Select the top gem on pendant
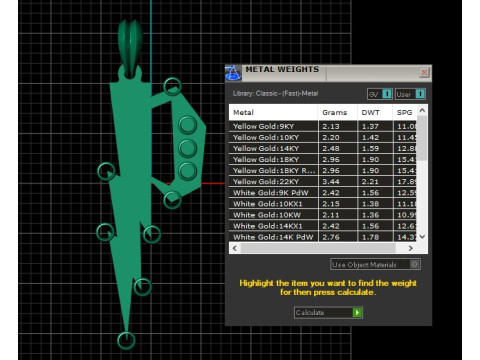 pyautogui.click(x=188, y=125)
